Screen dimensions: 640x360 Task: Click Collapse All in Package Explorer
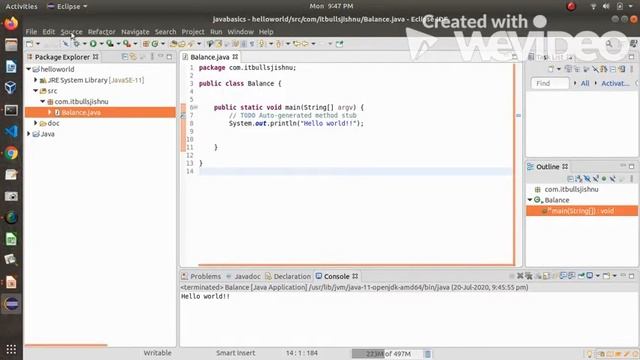pyautogui.click(x=125, y=57)
